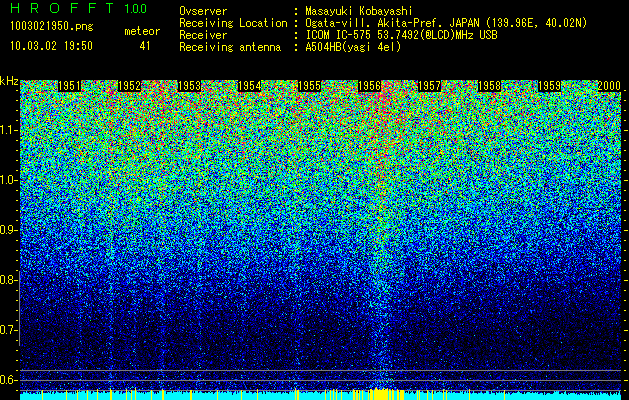Click the 1953 time marker
629x400 pixels.
(189, 86)
